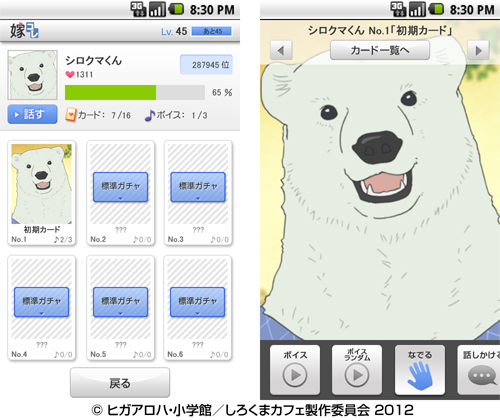Tap the 話す talk button
Image resolution: width=500 pixels, height=420 pixels.
pyautogui.click(x=32, y=114)
